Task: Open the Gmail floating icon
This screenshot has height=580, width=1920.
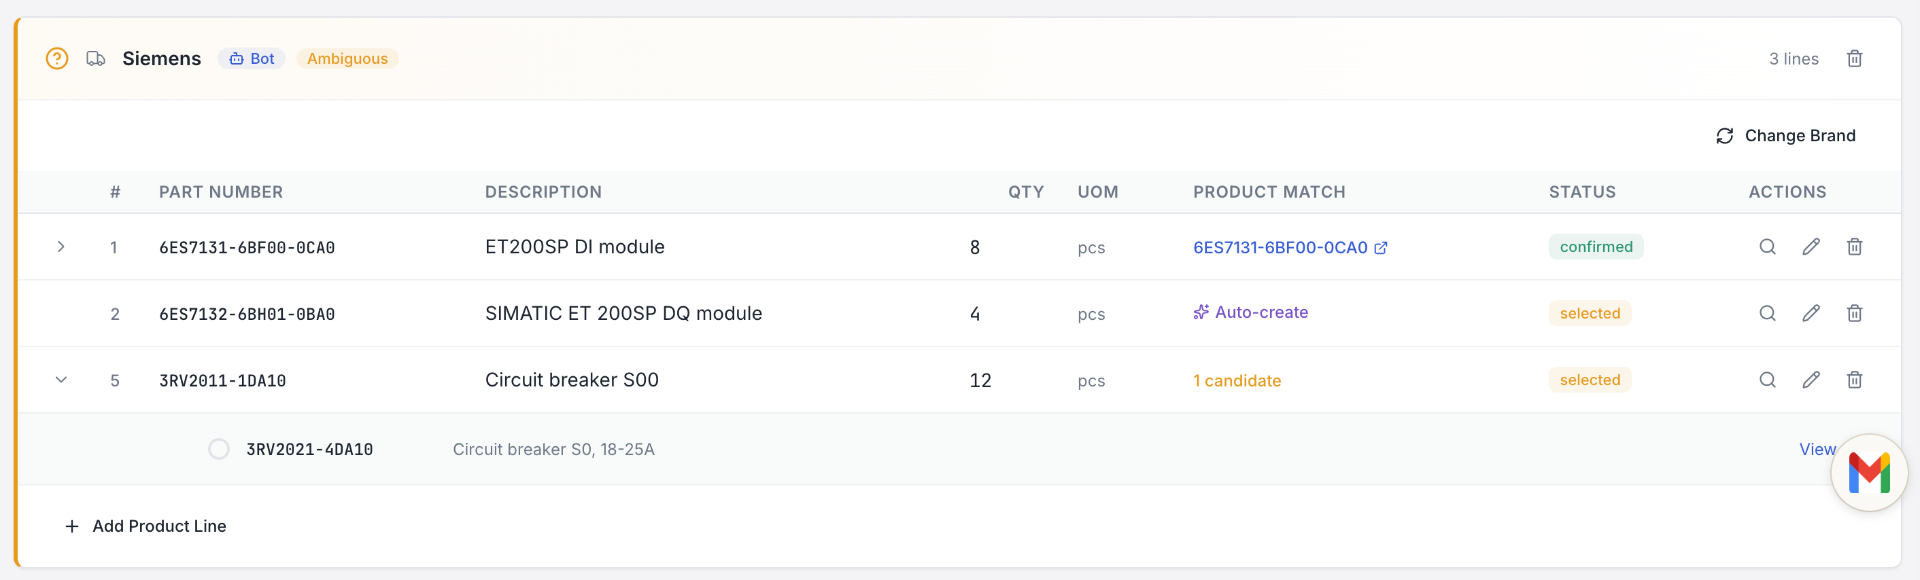Action: [x=1868, y=473]
